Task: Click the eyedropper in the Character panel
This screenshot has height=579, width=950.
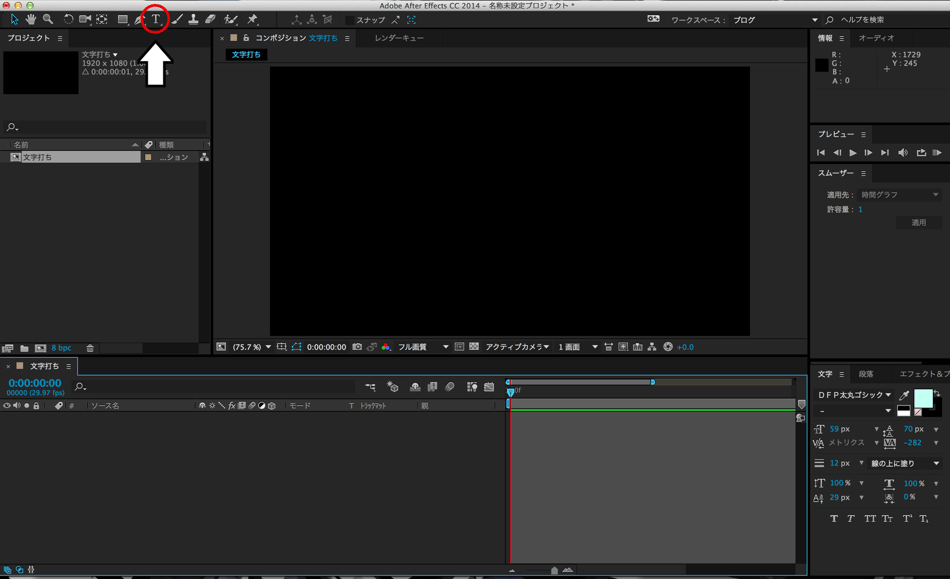Action: [x=904, y=396]
